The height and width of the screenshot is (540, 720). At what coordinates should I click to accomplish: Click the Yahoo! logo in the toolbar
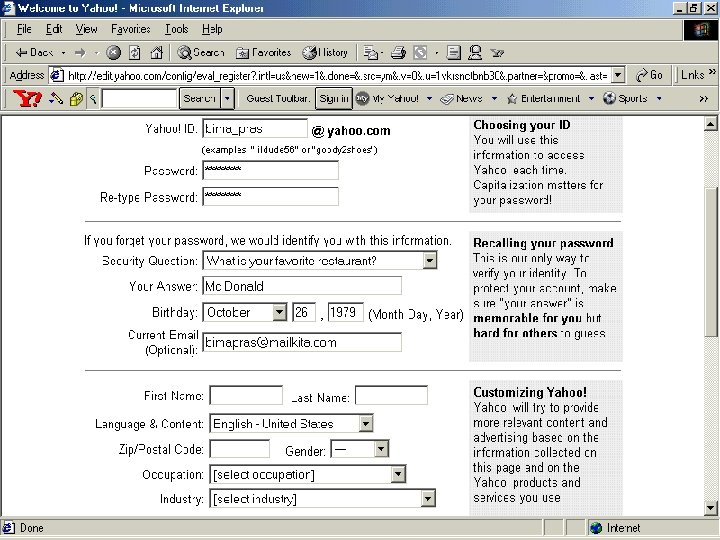[27, 98]
